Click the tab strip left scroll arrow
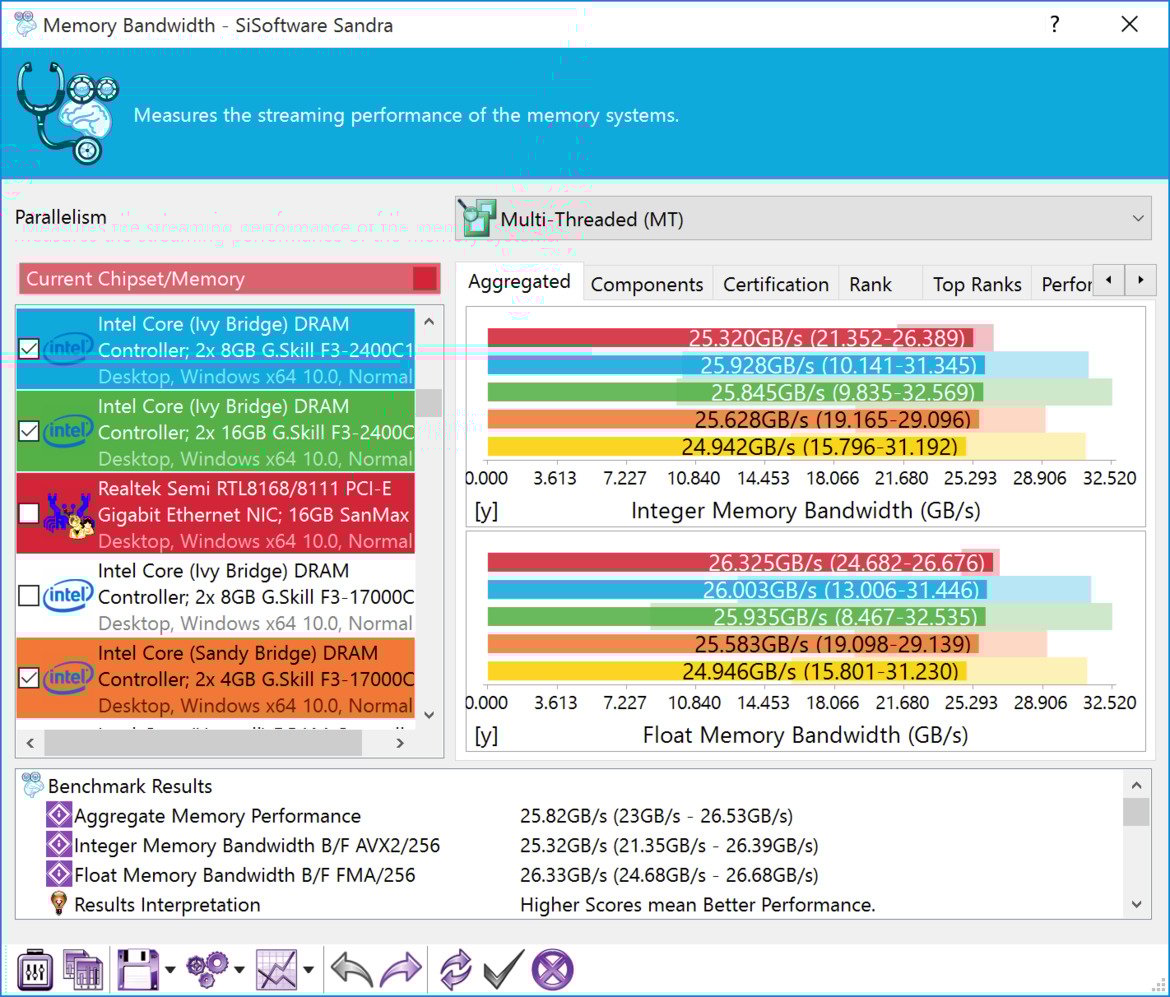1170x997 pixels. point(1109,281)
